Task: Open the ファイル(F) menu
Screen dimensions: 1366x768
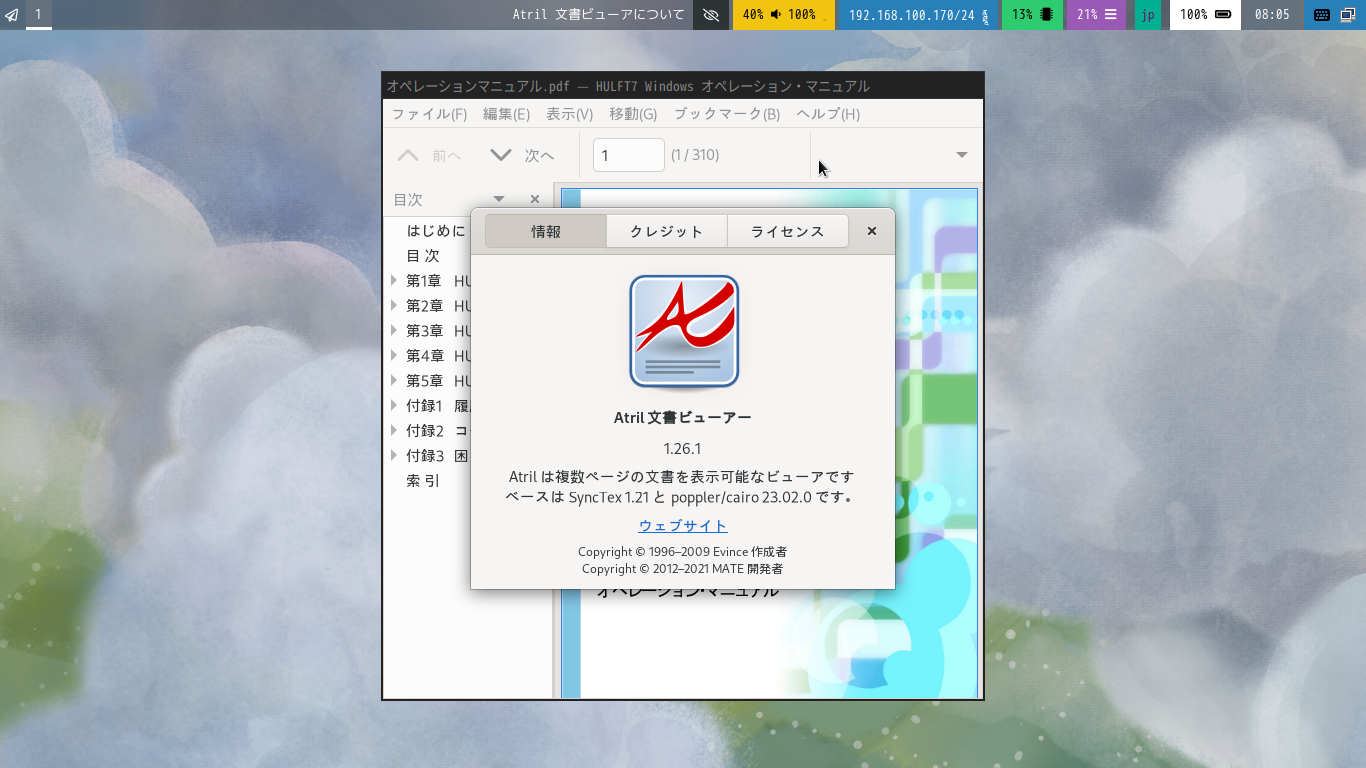Action: (429, 114)
